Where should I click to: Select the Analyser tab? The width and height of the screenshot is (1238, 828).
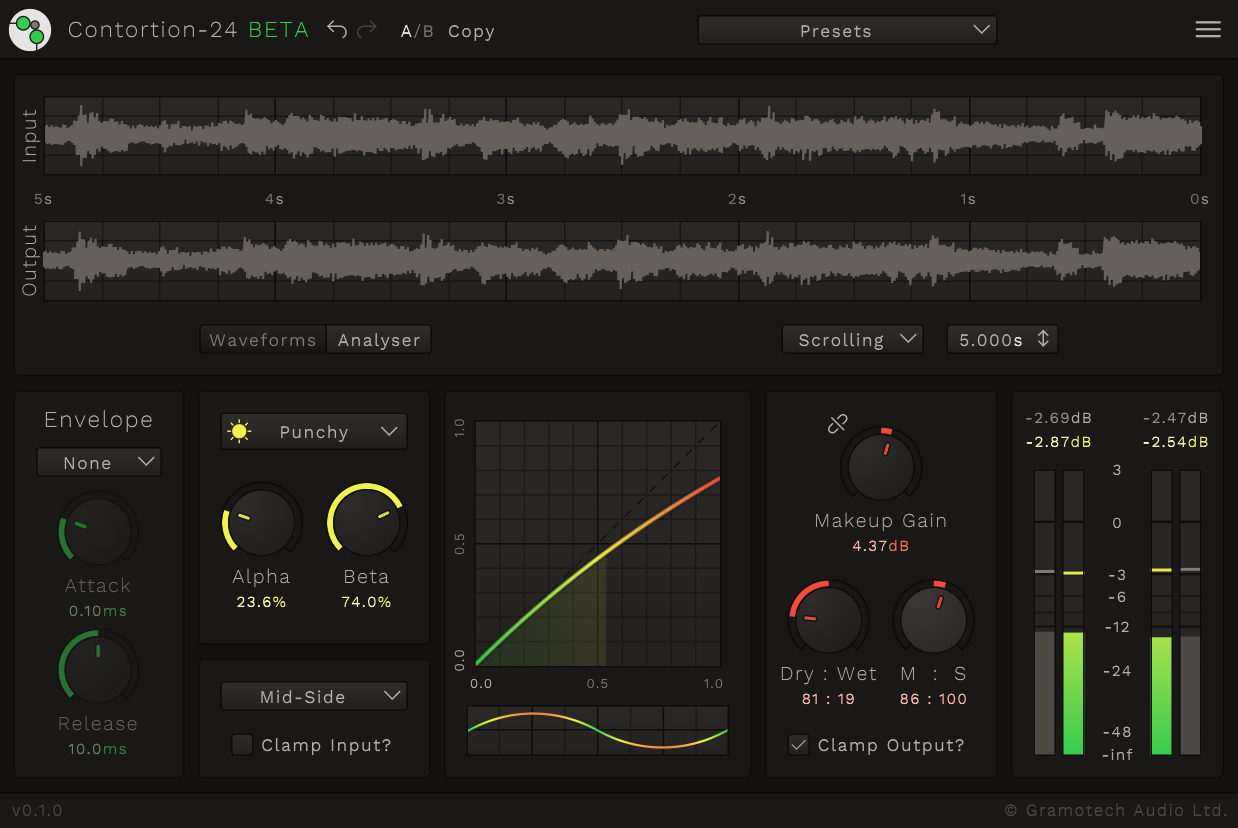coord(379,340)
